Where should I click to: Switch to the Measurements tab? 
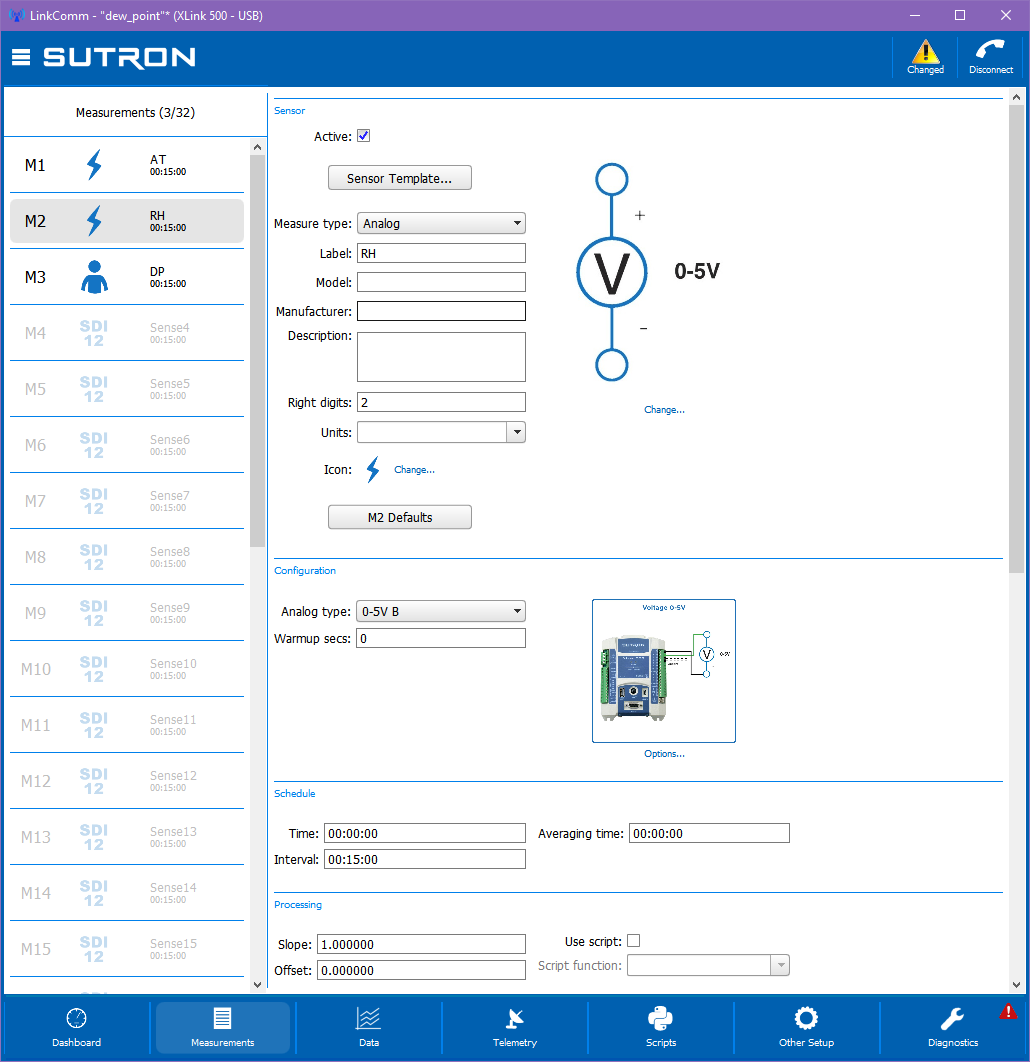coord(223,1028)
